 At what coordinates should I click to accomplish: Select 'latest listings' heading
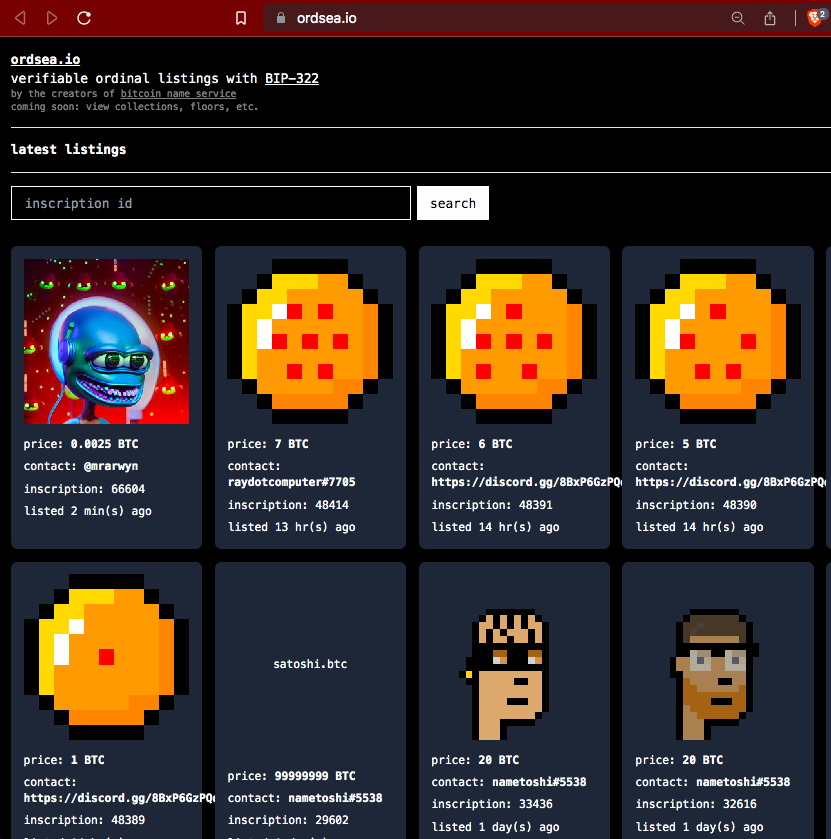click(68, 149)
